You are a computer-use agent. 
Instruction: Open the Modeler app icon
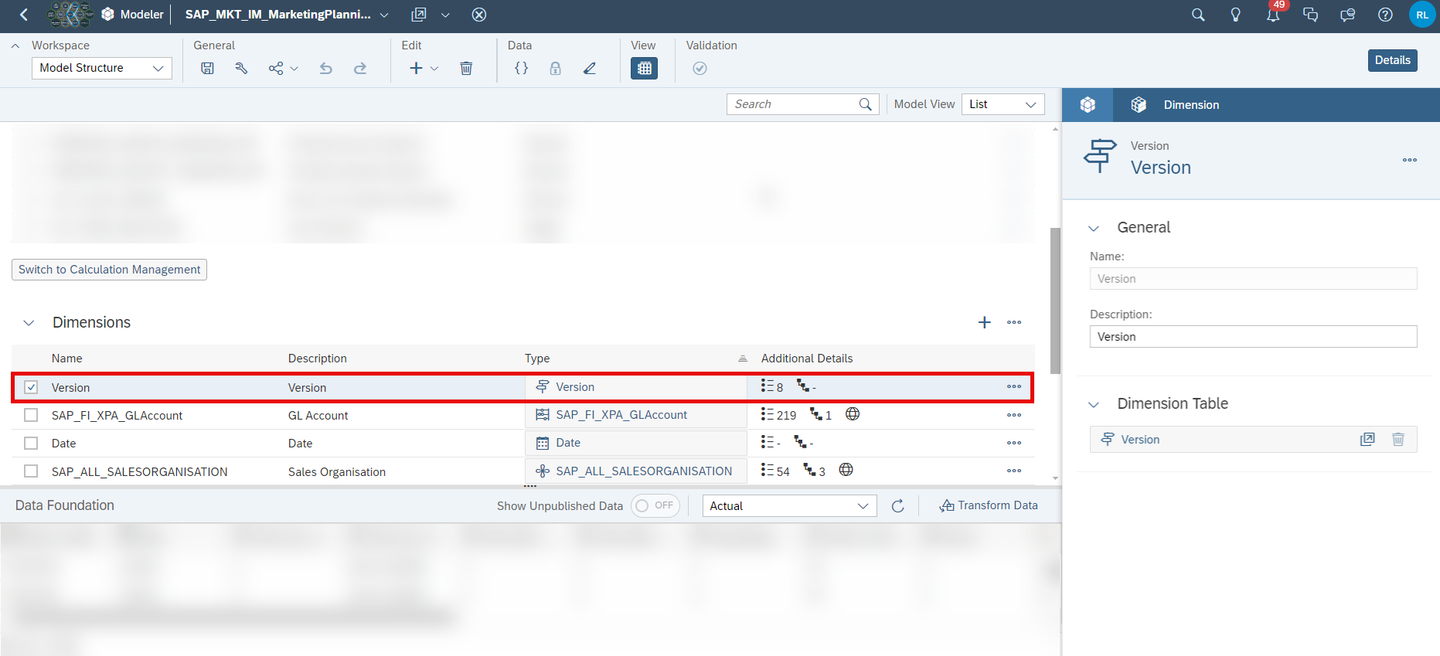pos(108,15)
